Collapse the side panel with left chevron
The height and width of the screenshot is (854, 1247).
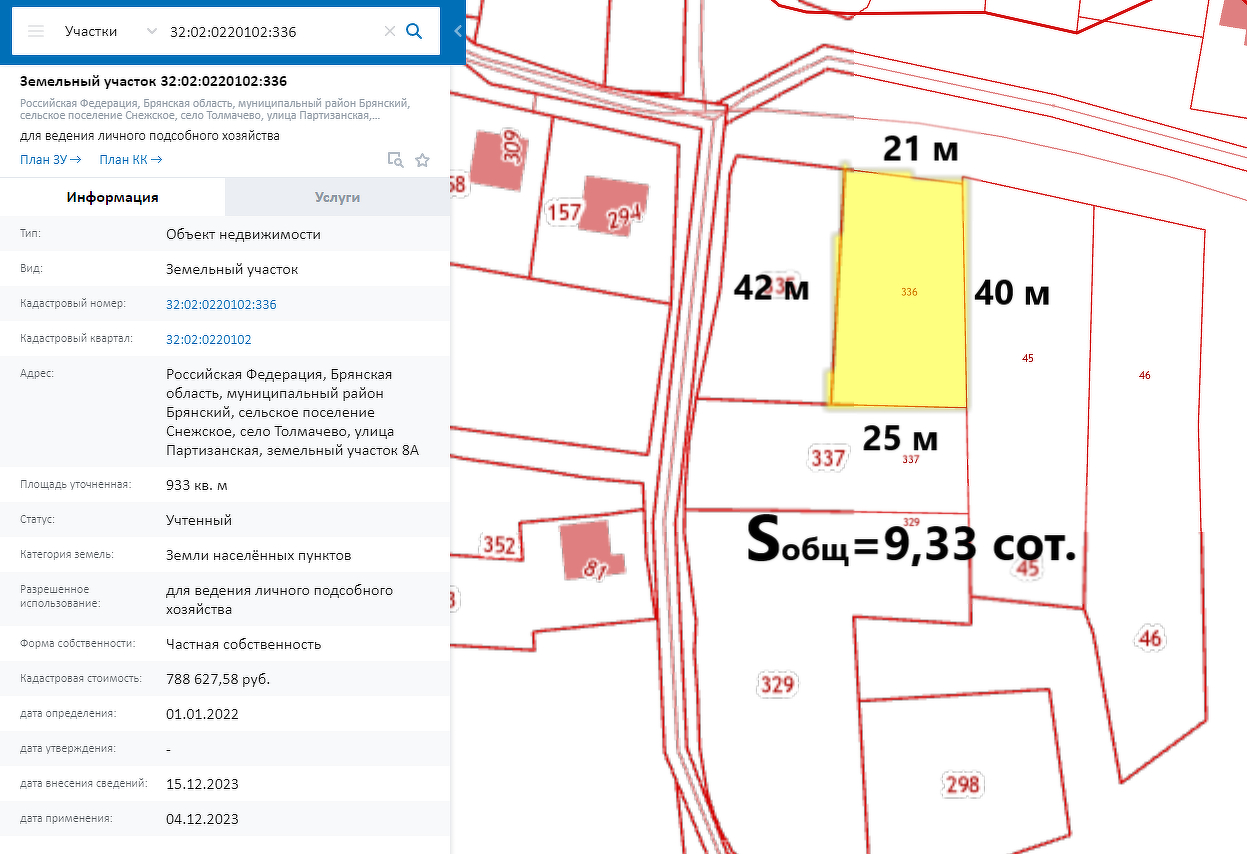point(458,31)
